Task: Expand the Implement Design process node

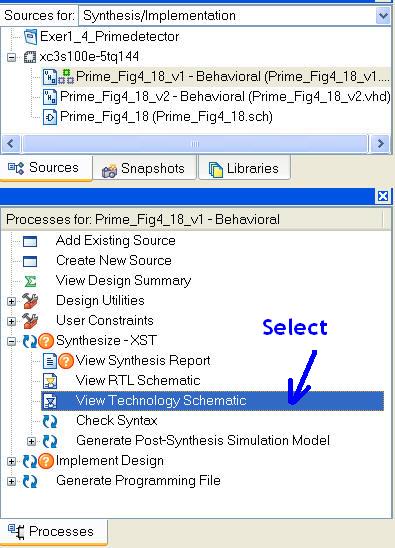Action: point(12,461)
